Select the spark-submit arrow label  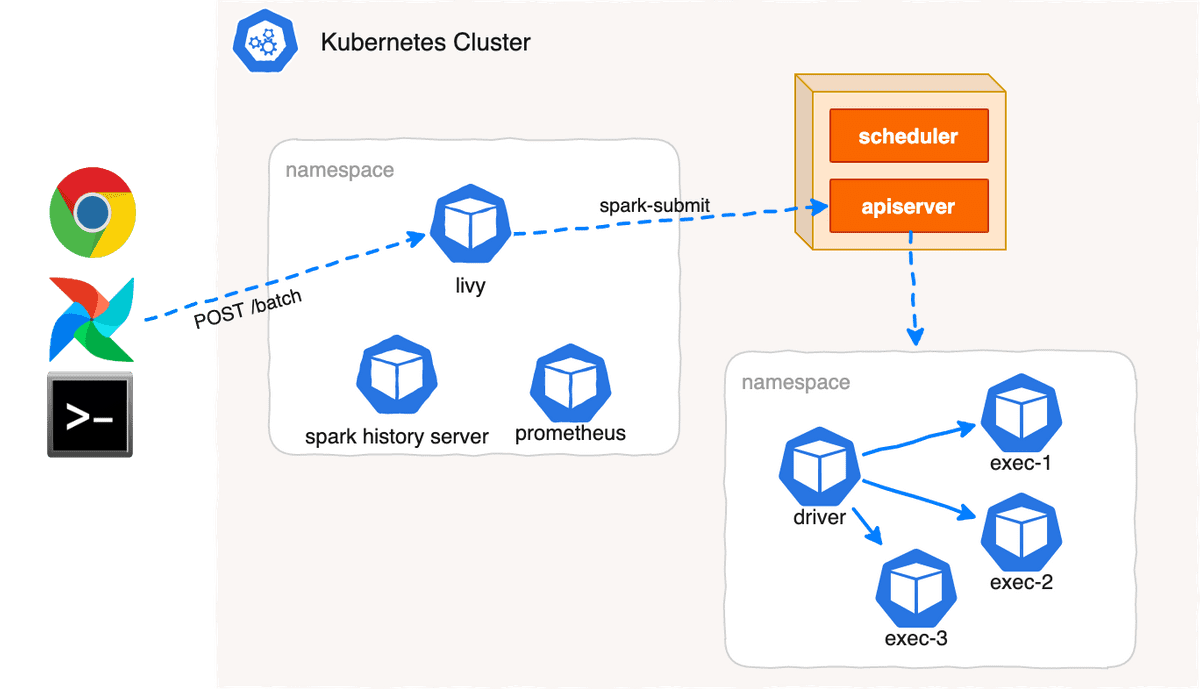pos(655,206)
